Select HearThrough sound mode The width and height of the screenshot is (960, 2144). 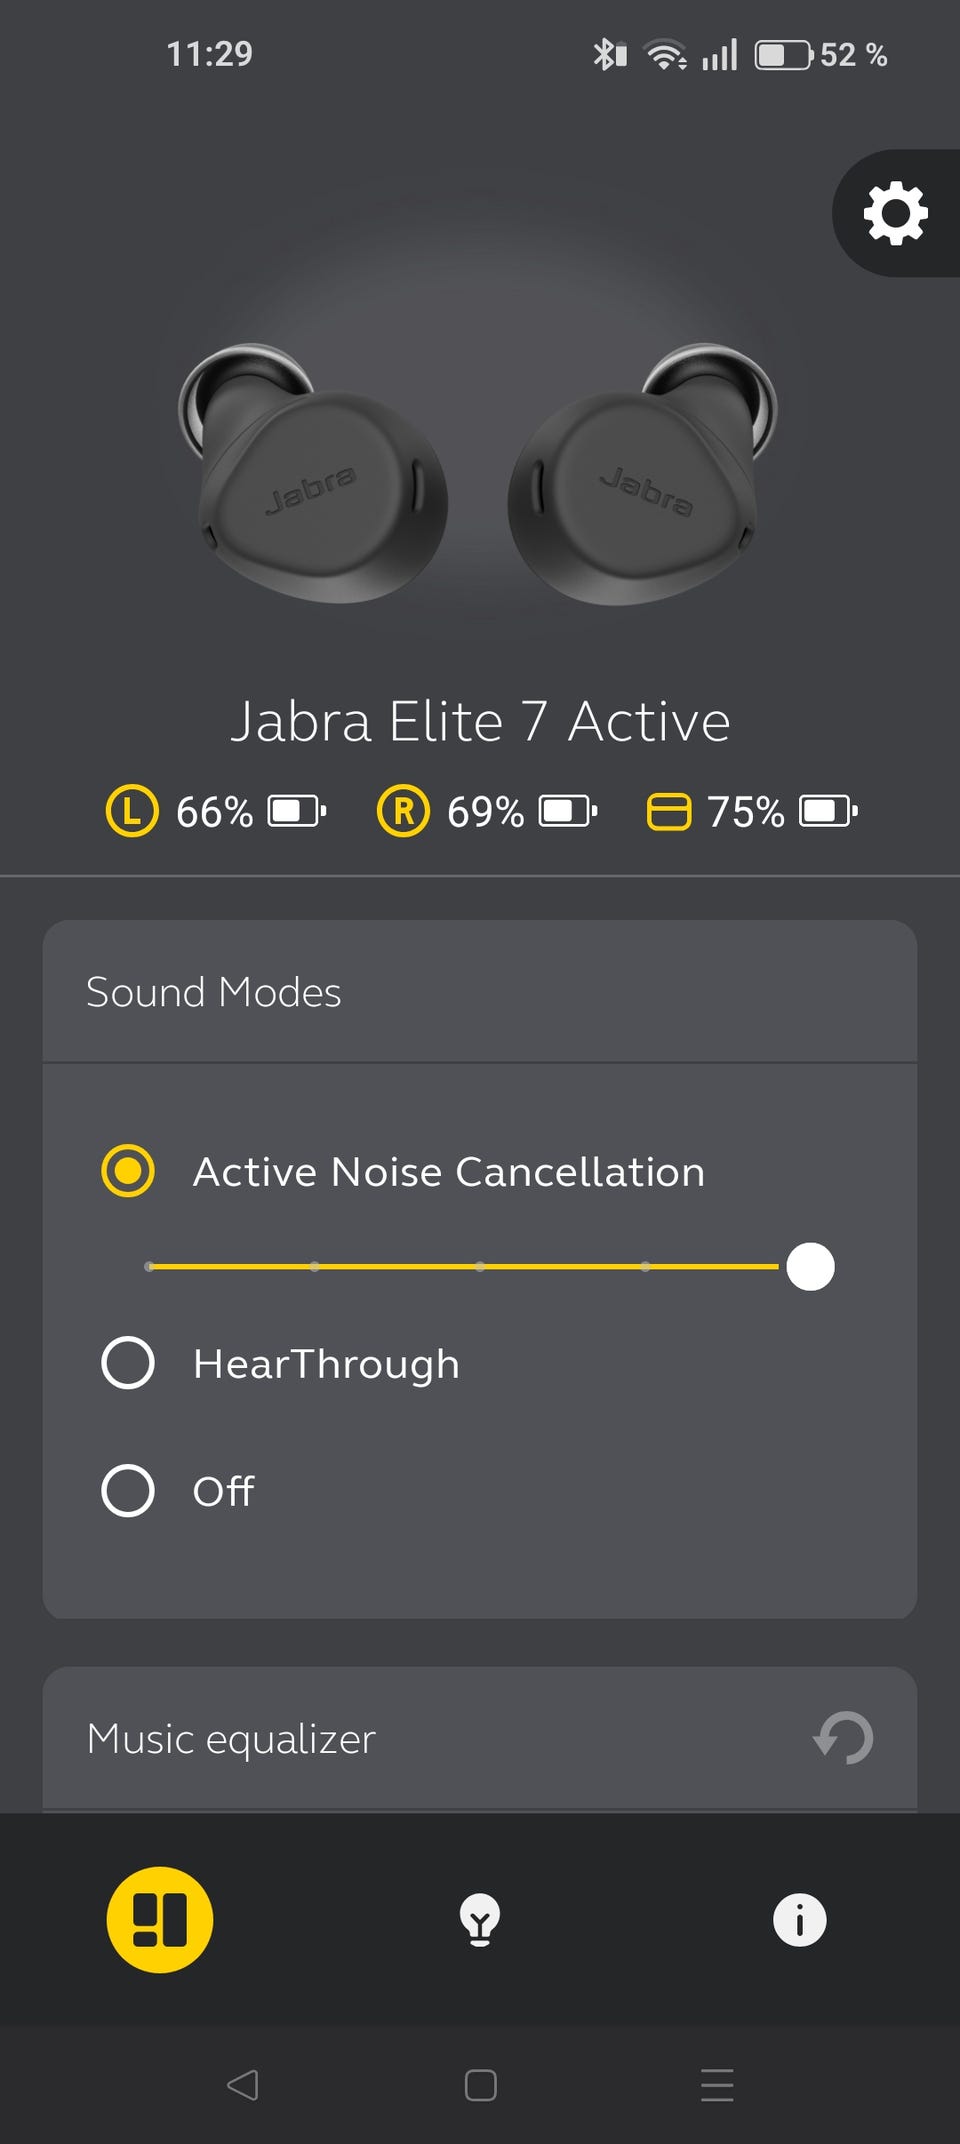point(128,1363)
